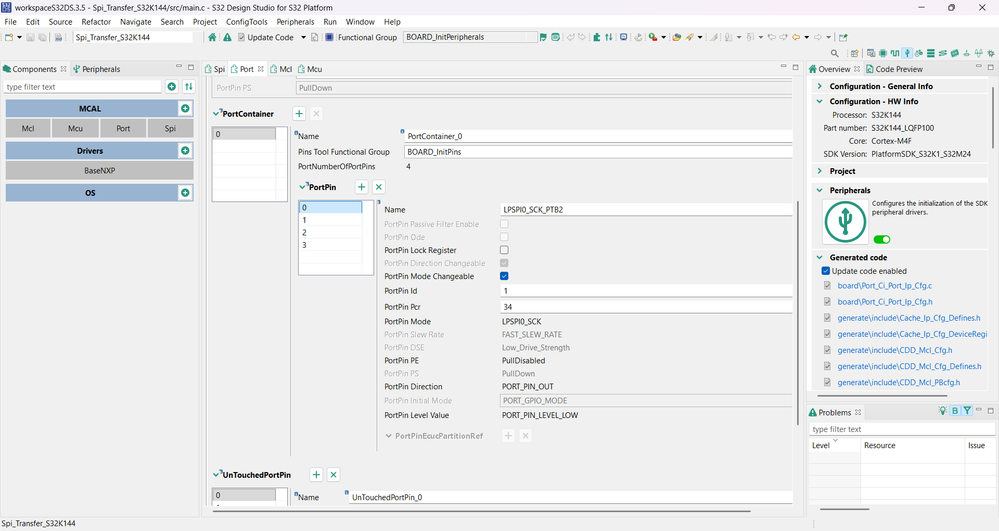
Task: Toggle checkbox beside generate\include\CDD_Mcl_Cfg.h
Action: click(x=827, y=350)
